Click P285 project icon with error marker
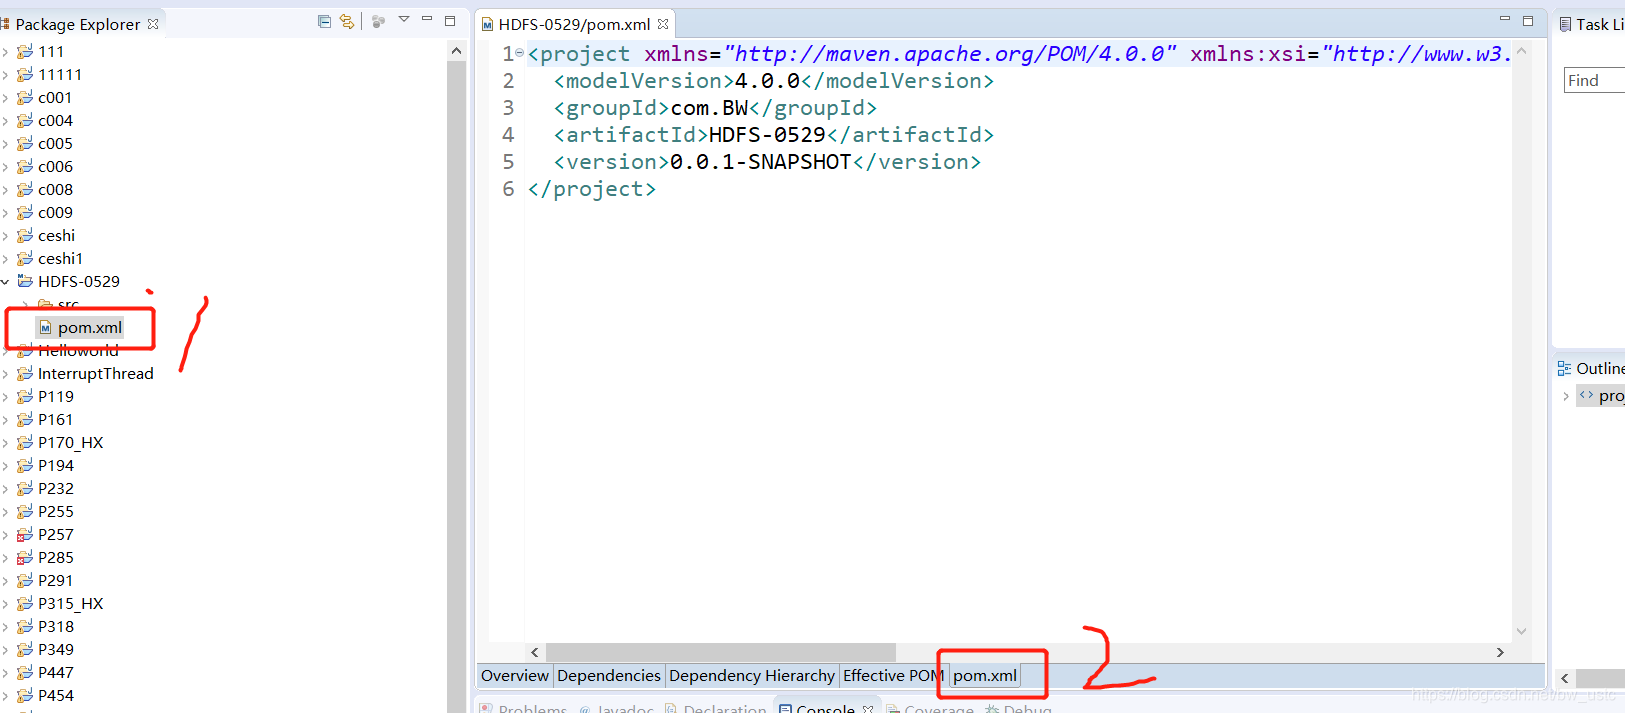The image size is (1625, 713). tap(25, 557)
